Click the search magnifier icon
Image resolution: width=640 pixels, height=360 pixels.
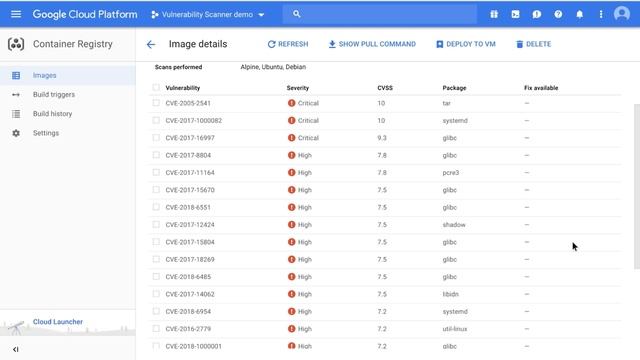[297, 14]
